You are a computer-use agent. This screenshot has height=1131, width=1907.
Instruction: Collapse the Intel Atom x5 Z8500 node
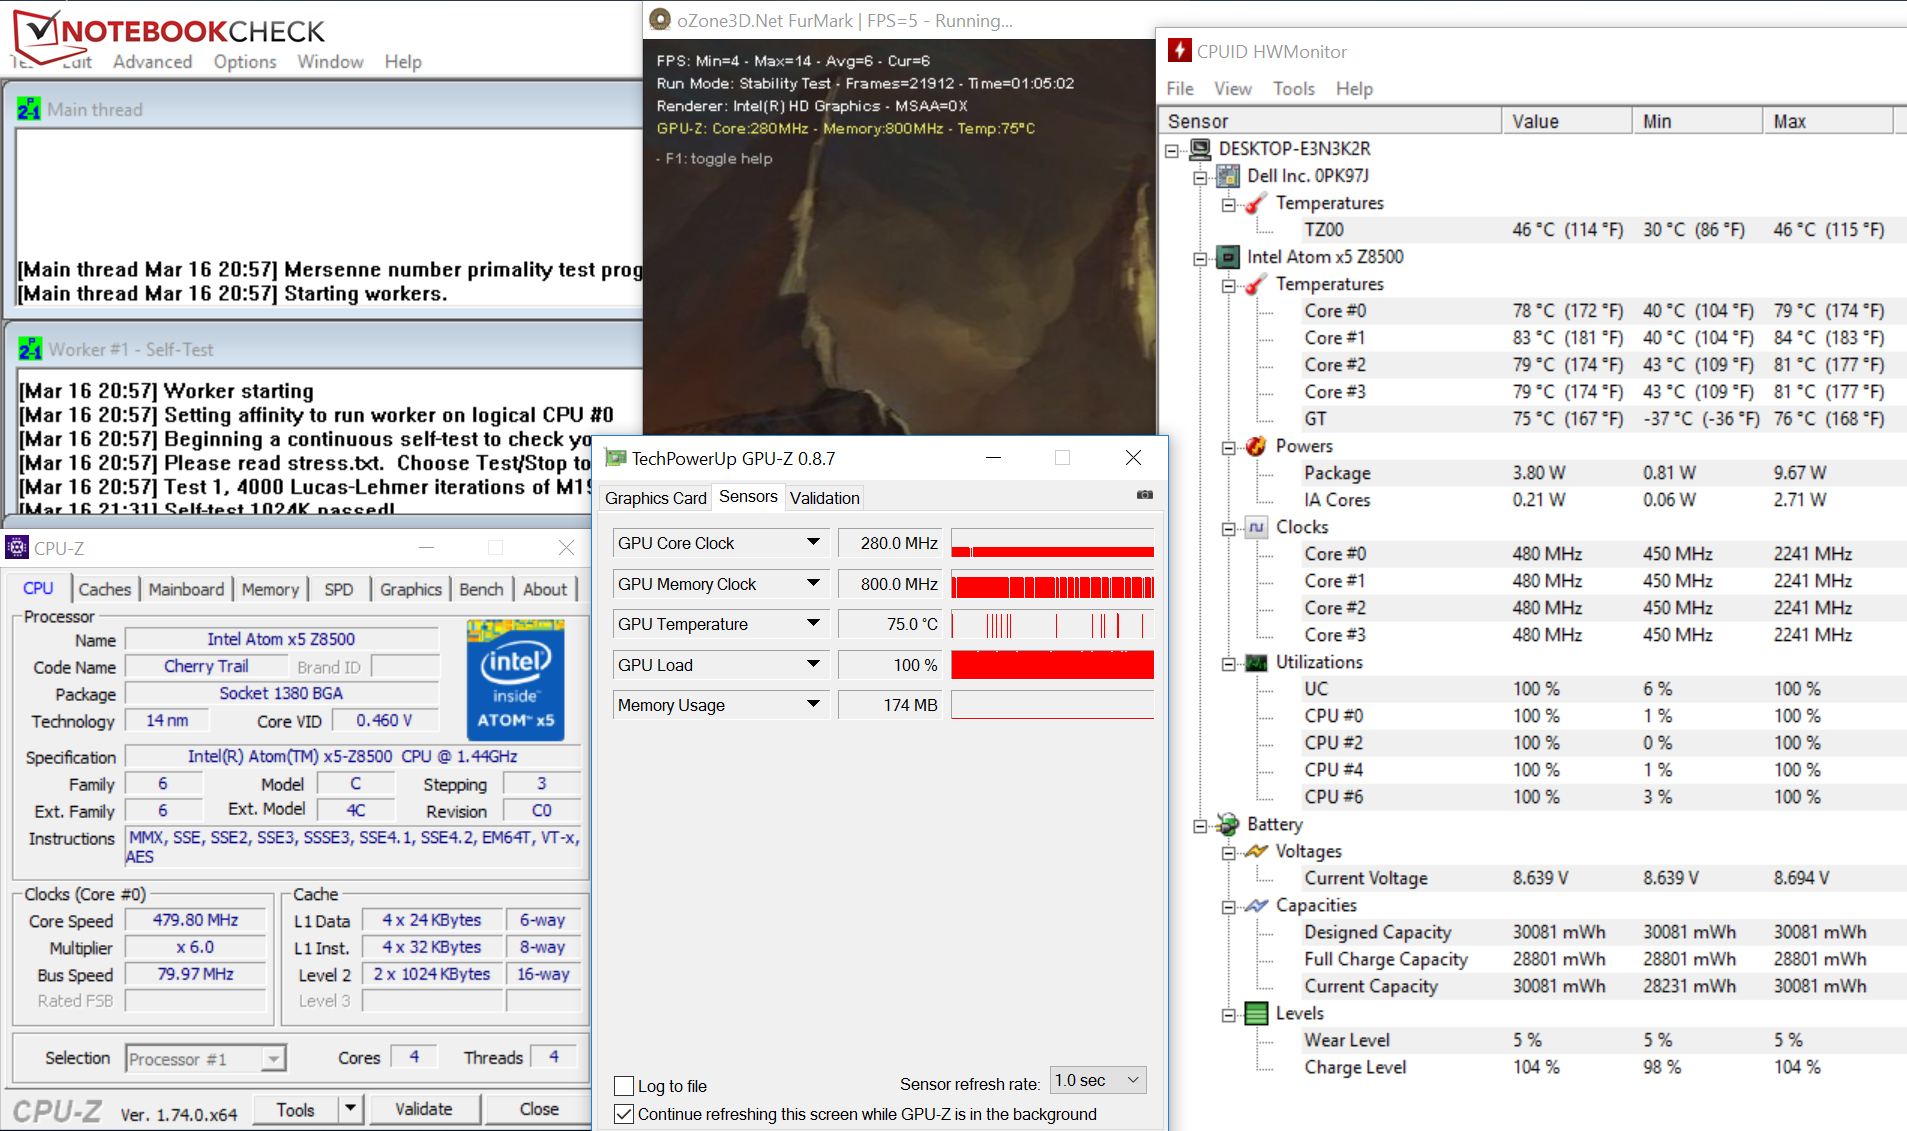pos(1200,259)
